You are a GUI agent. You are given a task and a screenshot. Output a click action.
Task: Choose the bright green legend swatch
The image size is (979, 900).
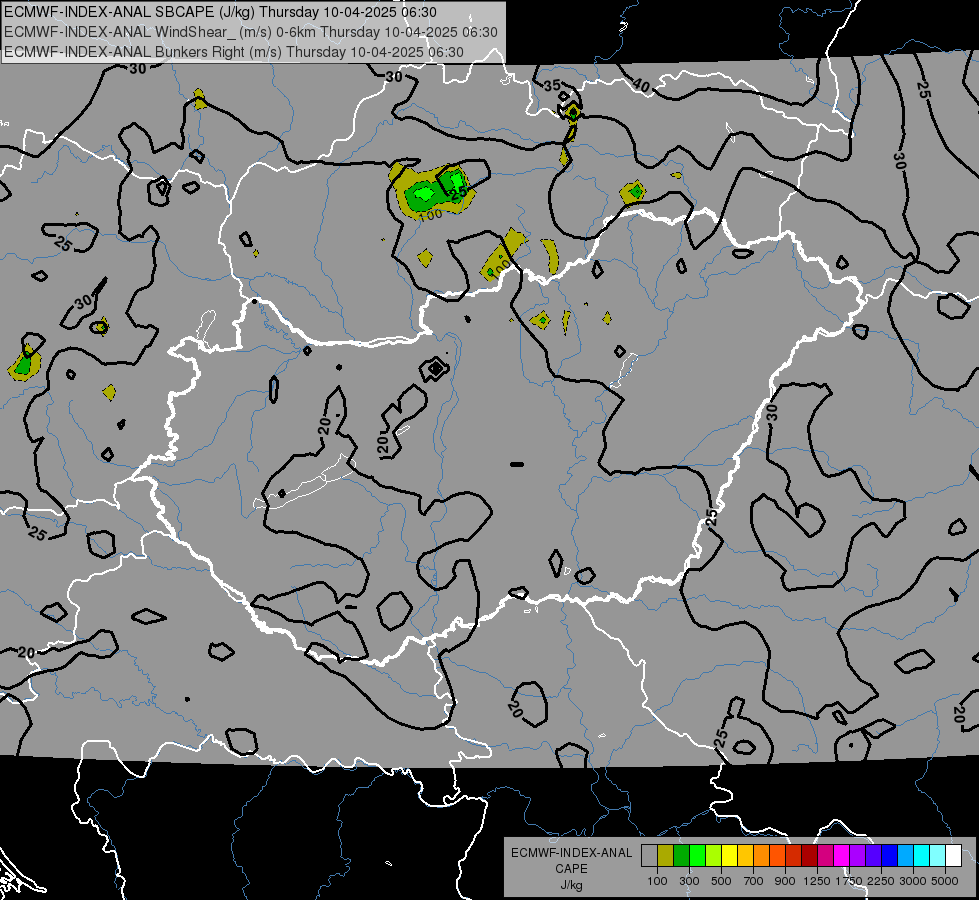(697, 856)
